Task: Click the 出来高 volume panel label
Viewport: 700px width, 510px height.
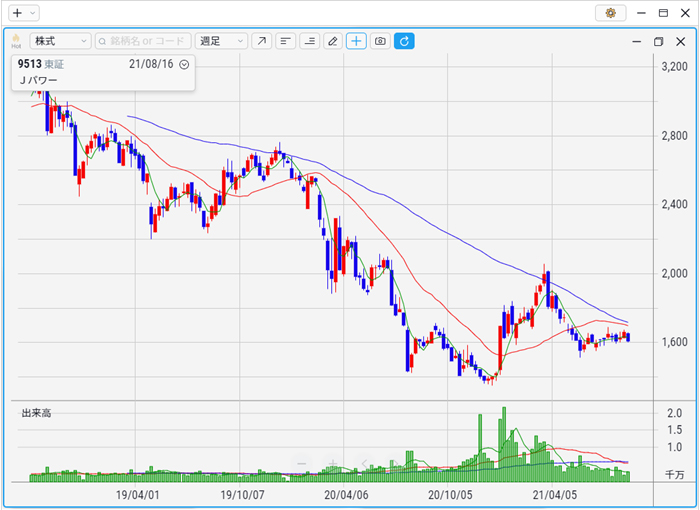Action: [x=36, y=413]
